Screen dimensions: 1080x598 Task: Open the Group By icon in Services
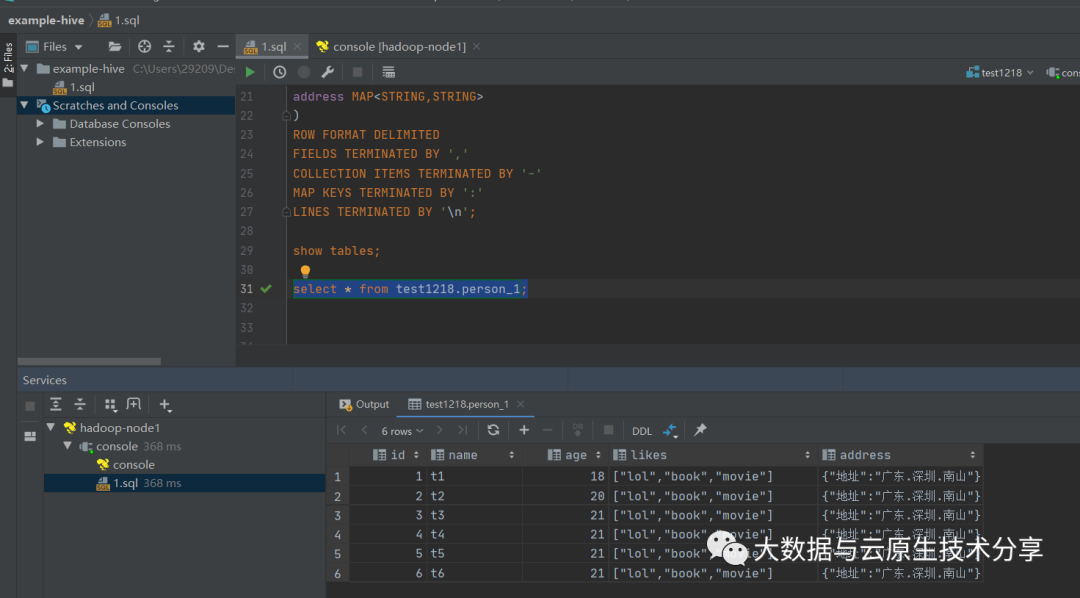pyautogui.click(x=110, y=404)
